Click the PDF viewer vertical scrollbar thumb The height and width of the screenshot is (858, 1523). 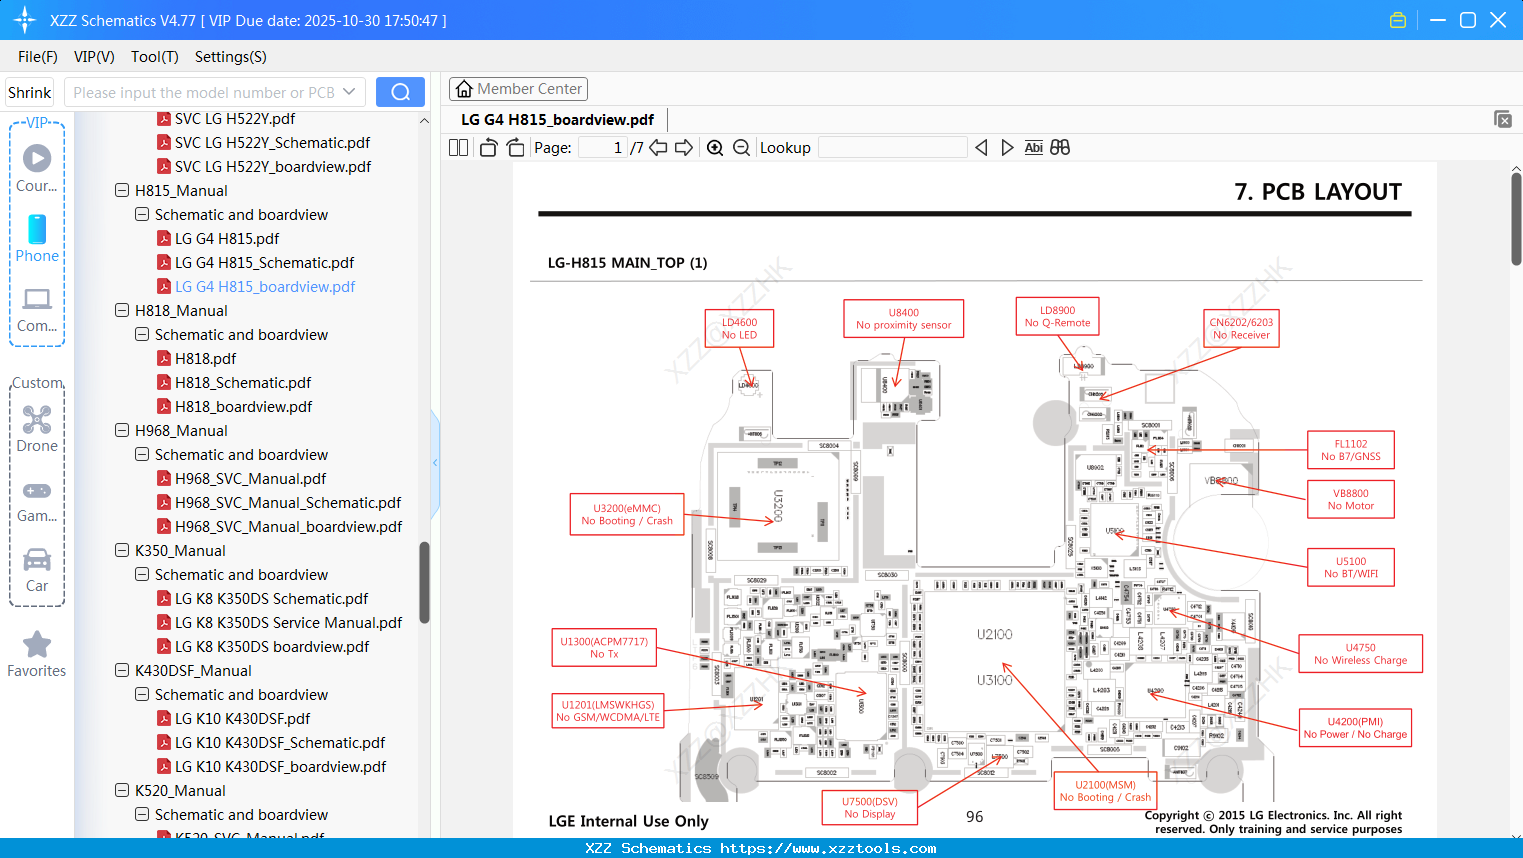tap(1516, 218)
